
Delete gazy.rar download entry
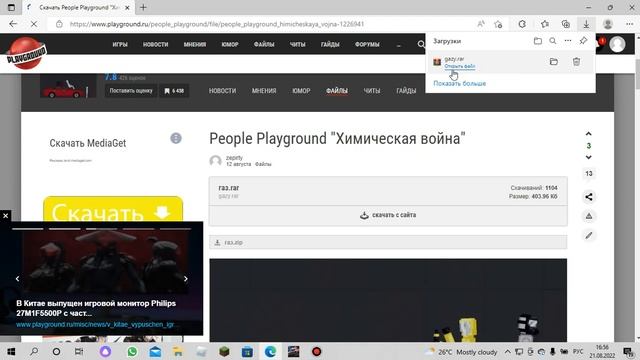click(x=576, y=62)
